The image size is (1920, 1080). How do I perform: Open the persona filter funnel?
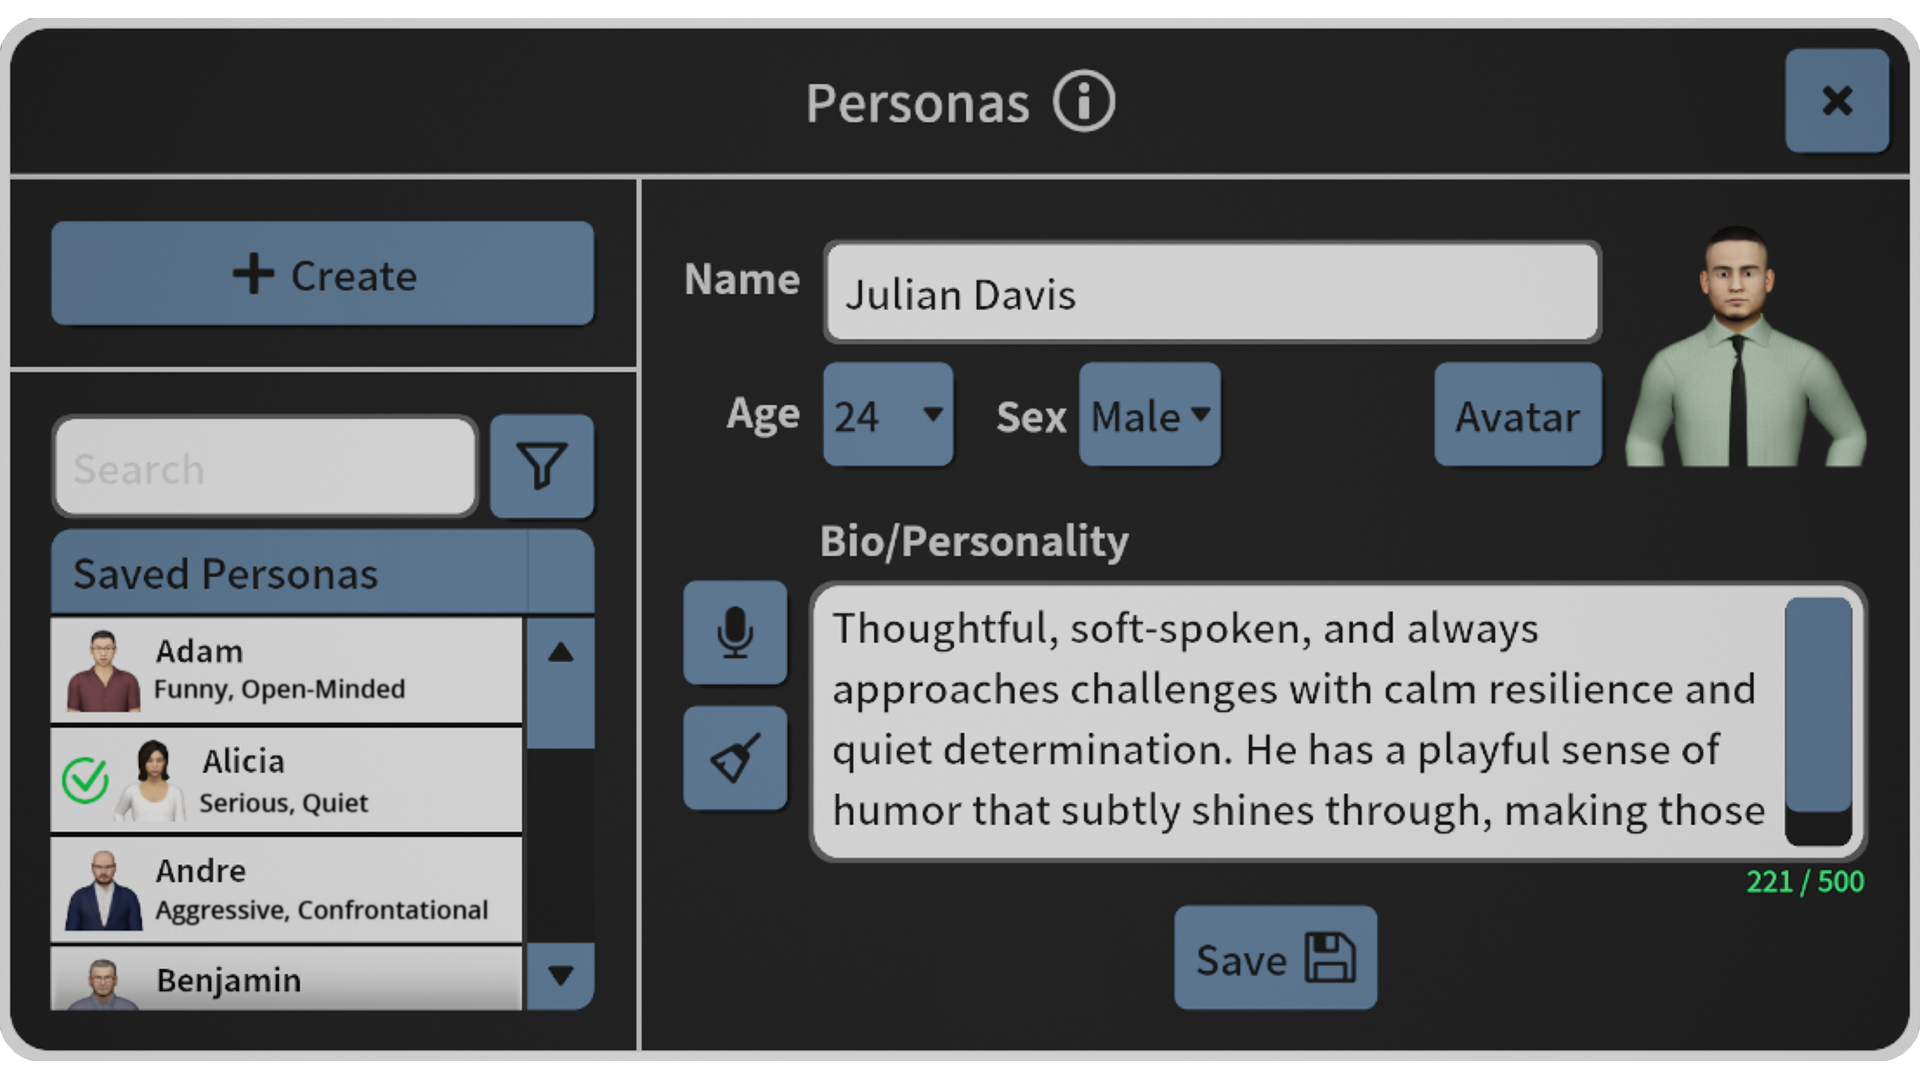pyautogui.click(x=542, y=466)
